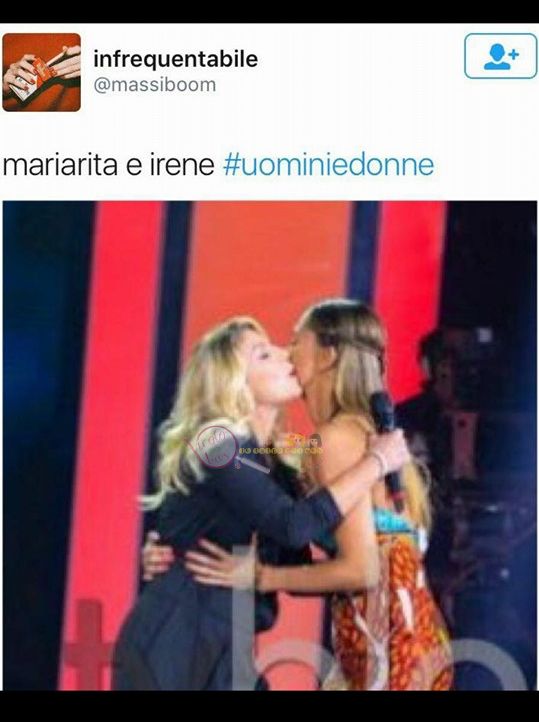The image size is (539, 722).
Task: Open the infrequentabile profile avatar
Action: click(x=41, y=72)
